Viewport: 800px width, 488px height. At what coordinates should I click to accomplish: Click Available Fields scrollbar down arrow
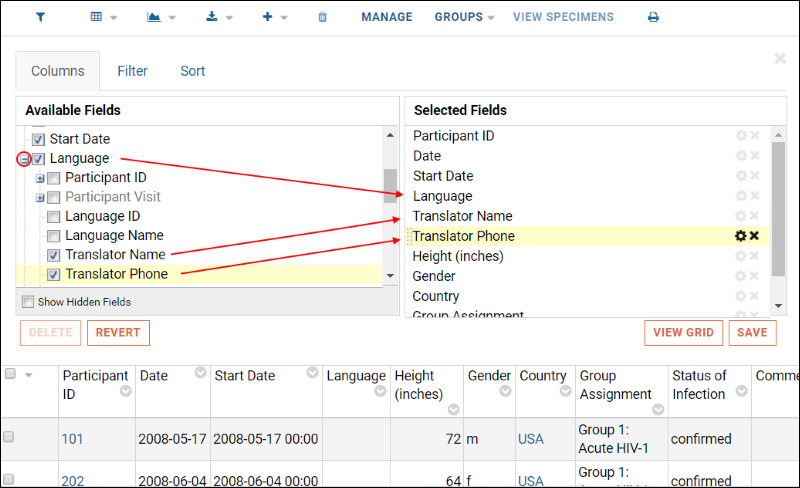pyautogui.click(x=390, y=276)
